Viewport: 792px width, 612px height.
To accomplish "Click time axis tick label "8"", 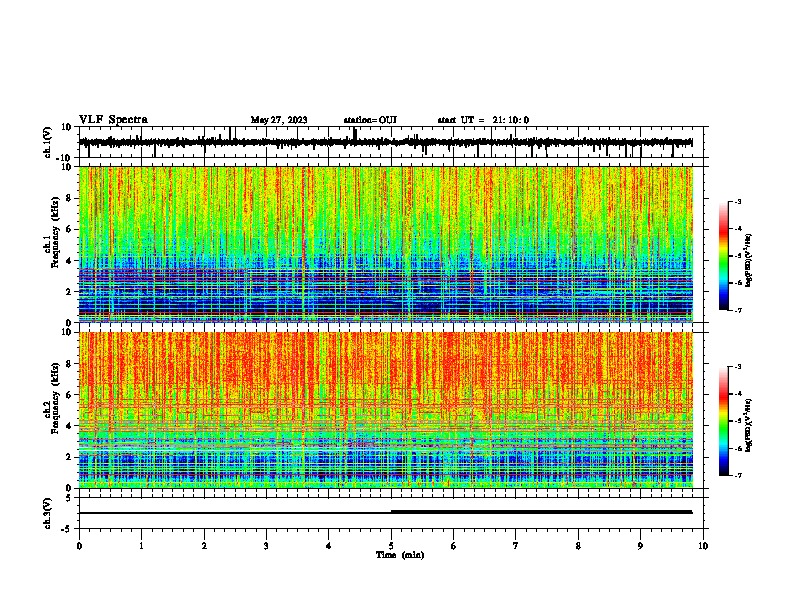I will point(578,546).
